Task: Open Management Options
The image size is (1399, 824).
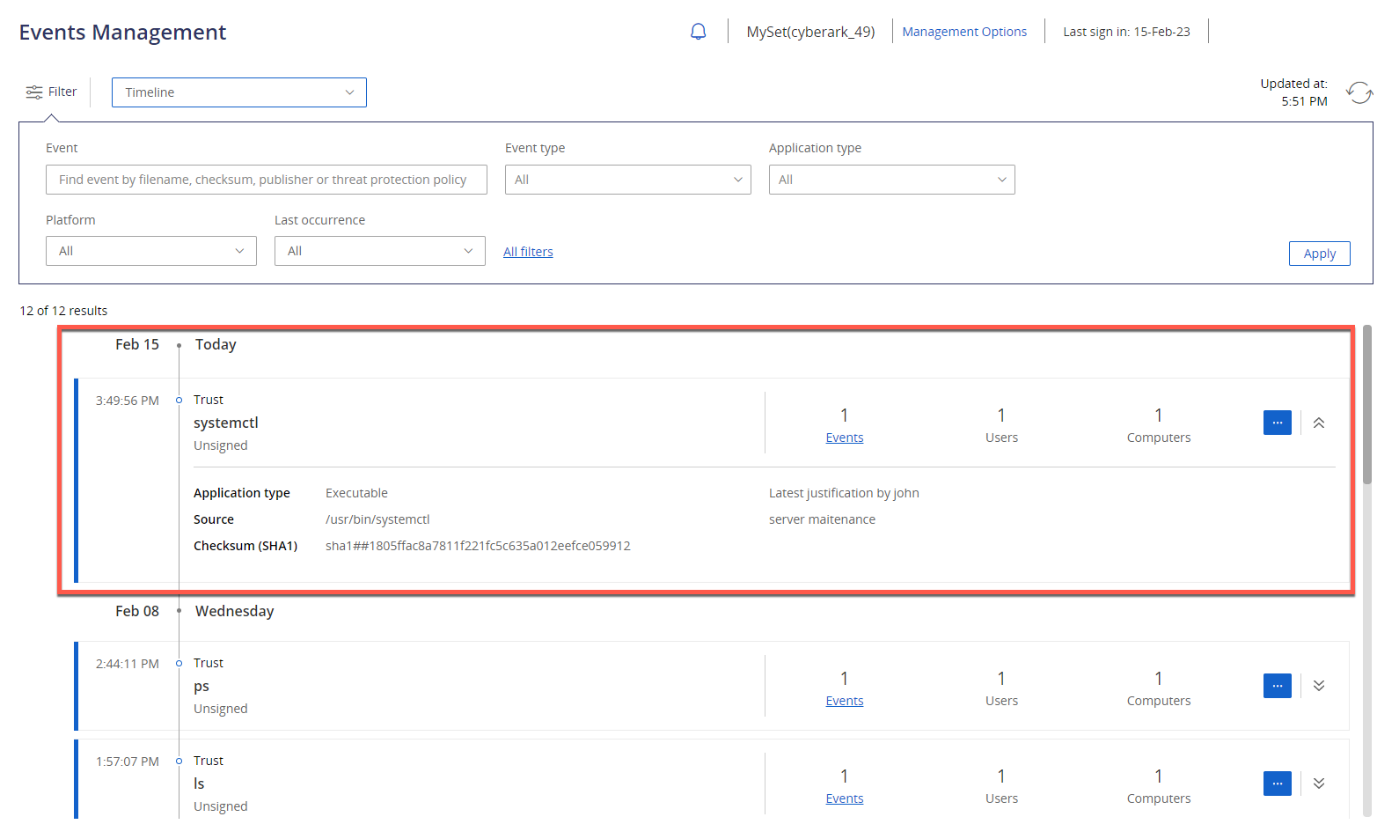Action: point(964,31)
